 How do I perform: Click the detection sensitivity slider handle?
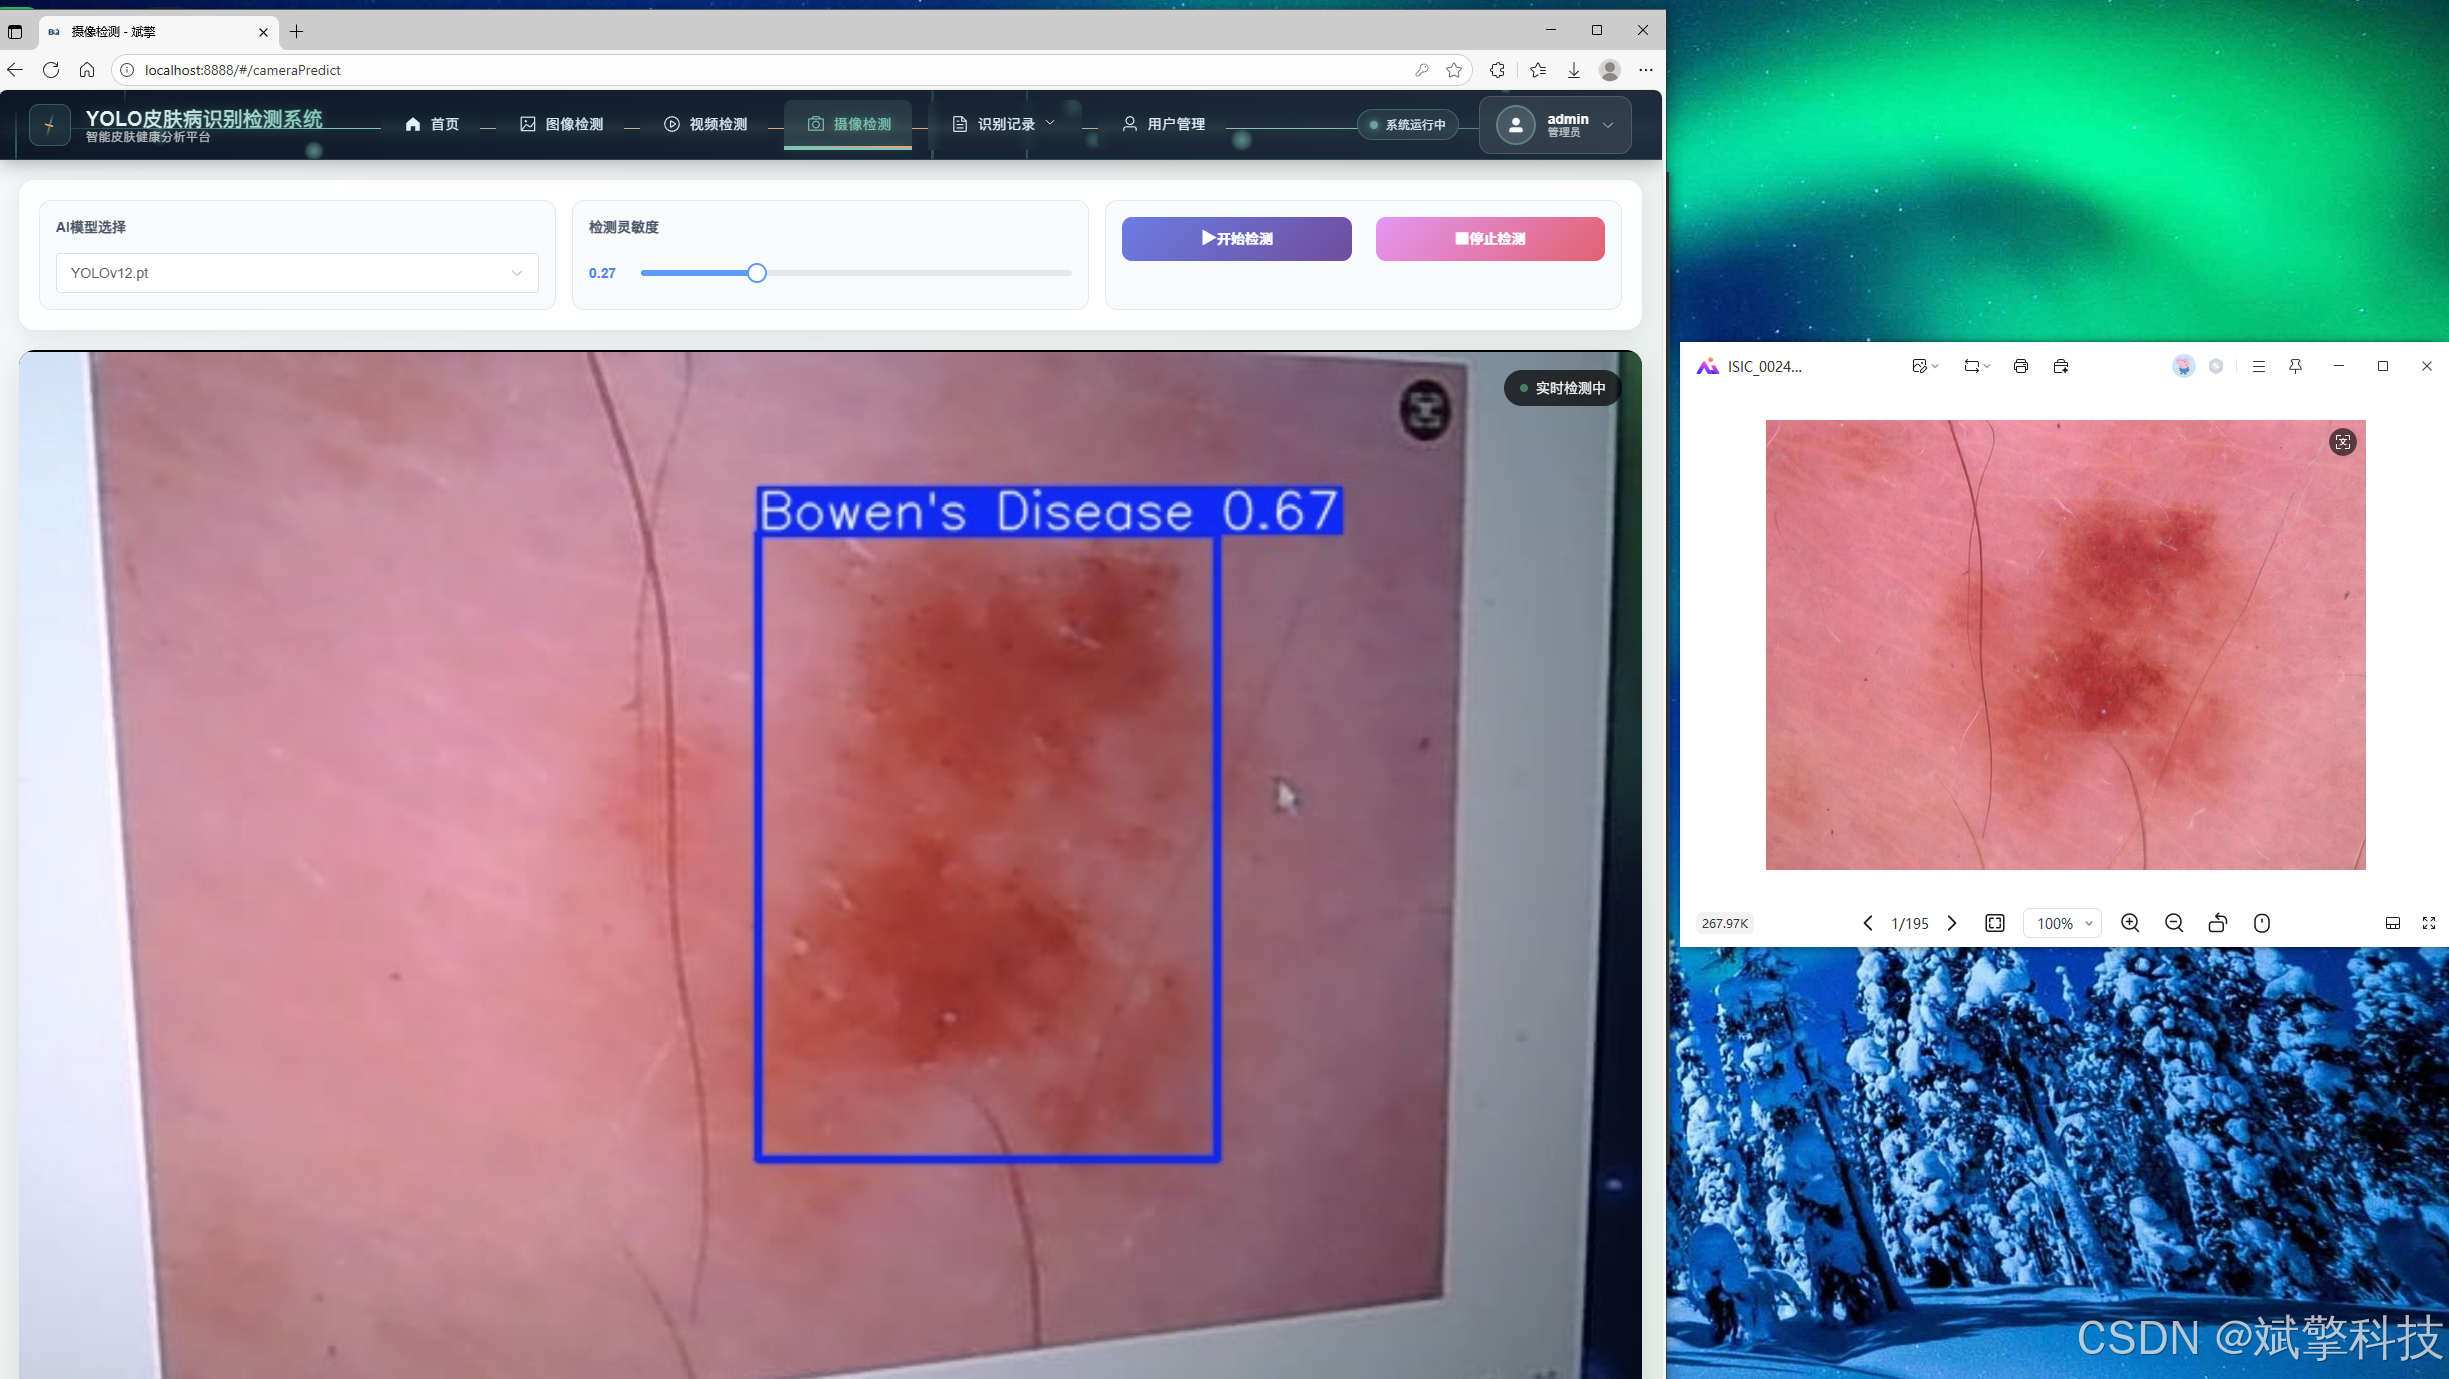click(x=757, y=273)
